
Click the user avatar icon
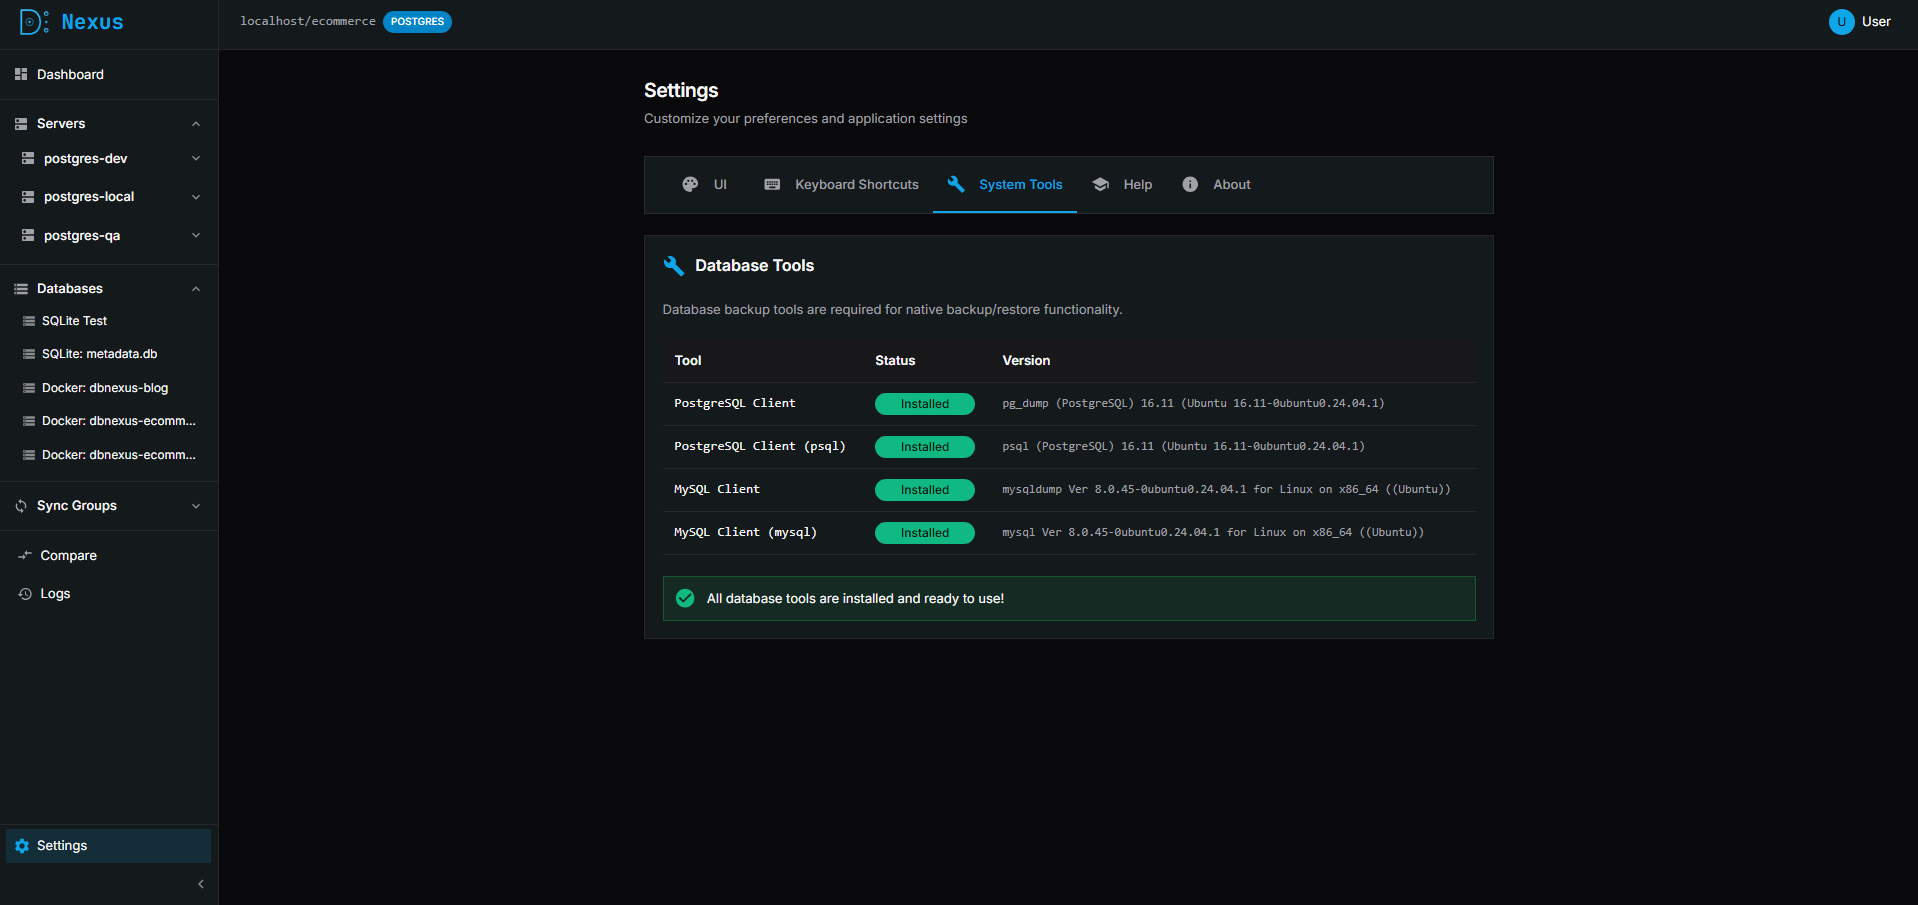click(x=1841, y=22)
